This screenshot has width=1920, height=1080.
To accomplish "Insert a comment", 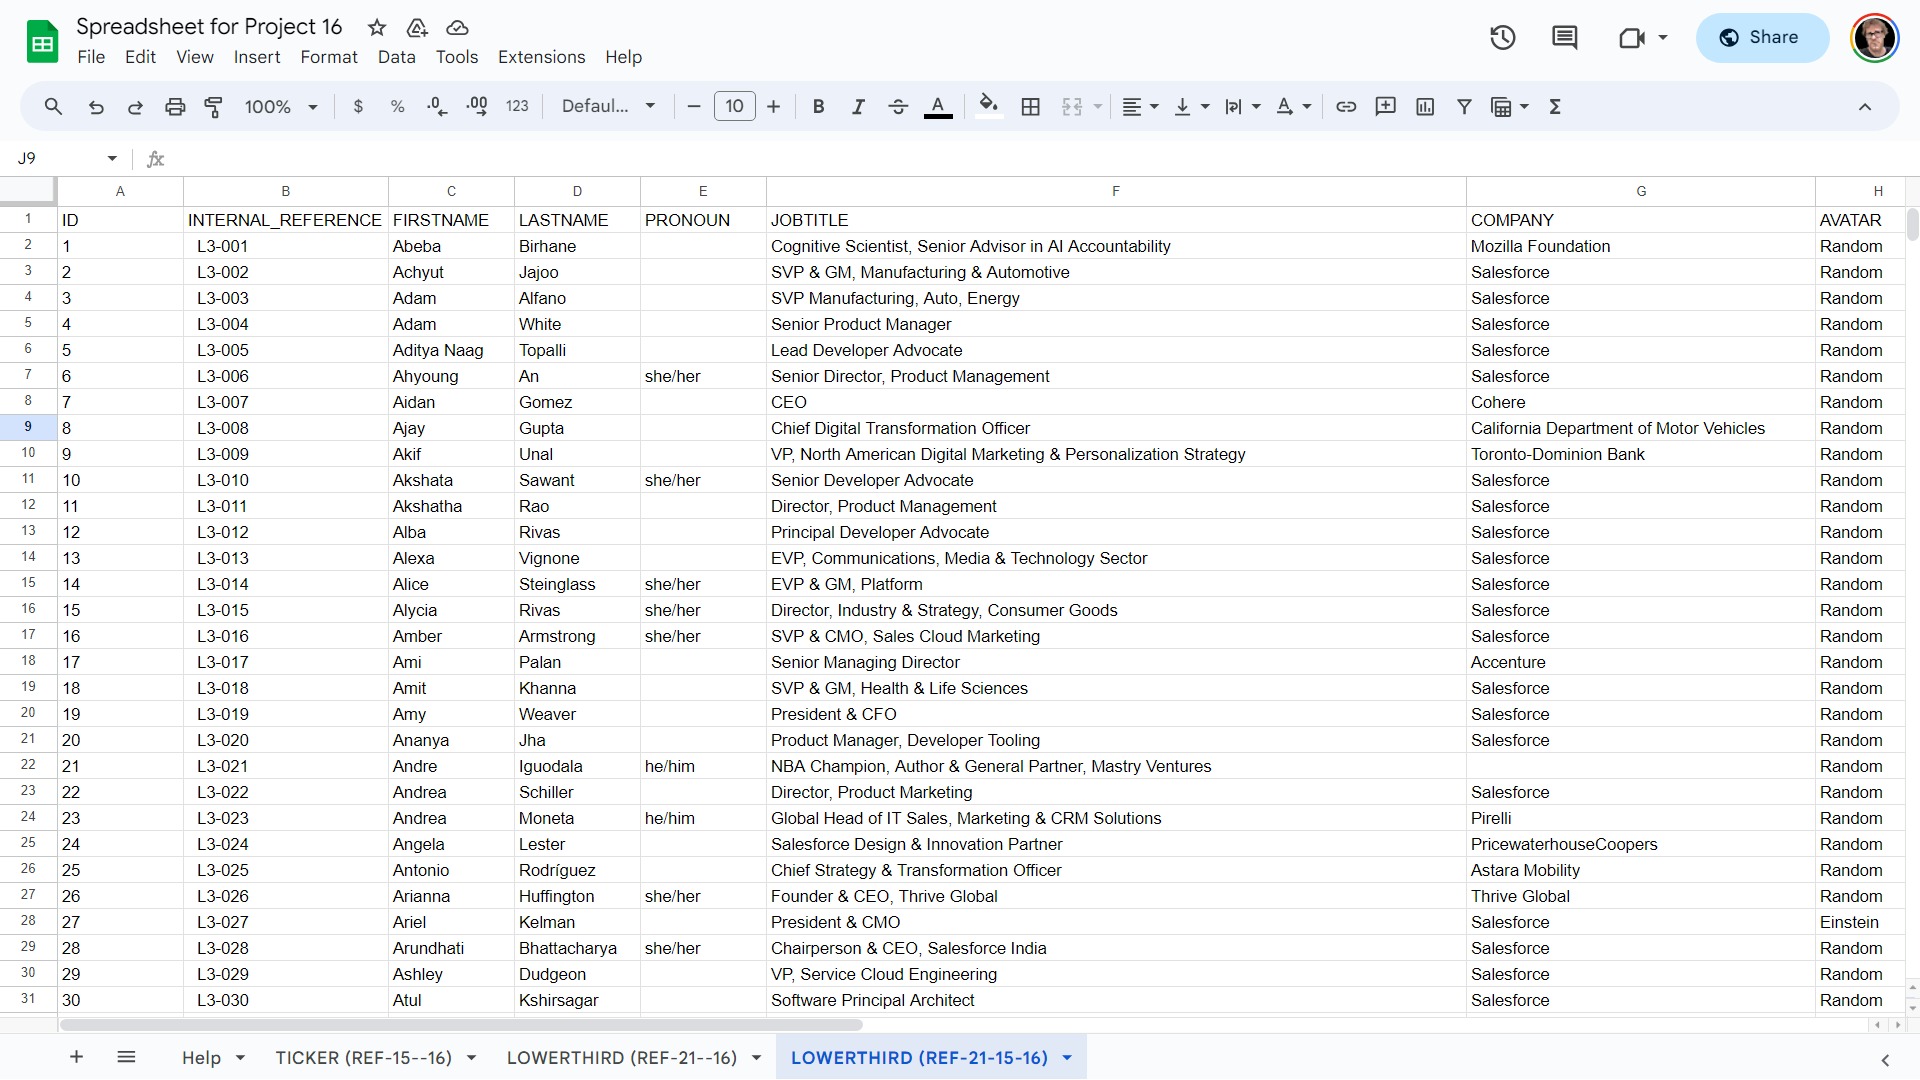I will pyautogui.click(x=1385, y=107).
